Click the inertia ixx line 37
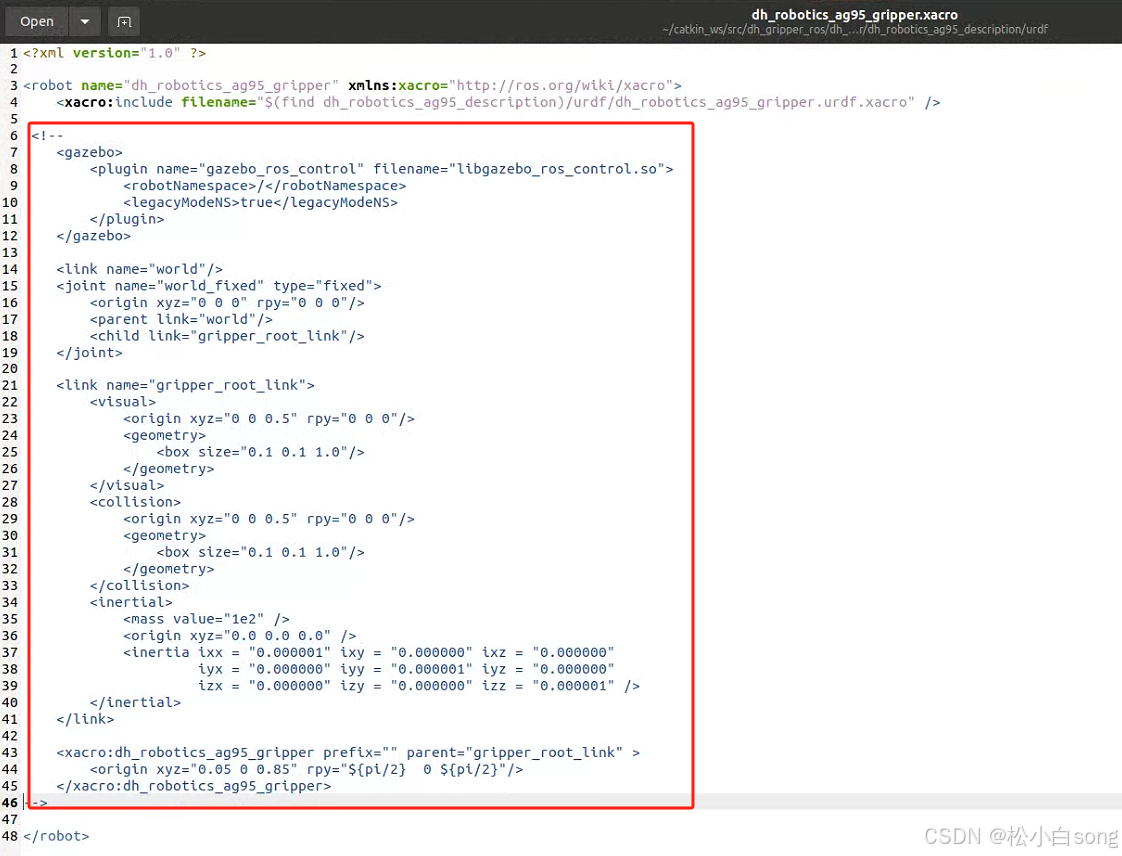The width and height of the screenshot is (1122, 856). coord(369,653)
